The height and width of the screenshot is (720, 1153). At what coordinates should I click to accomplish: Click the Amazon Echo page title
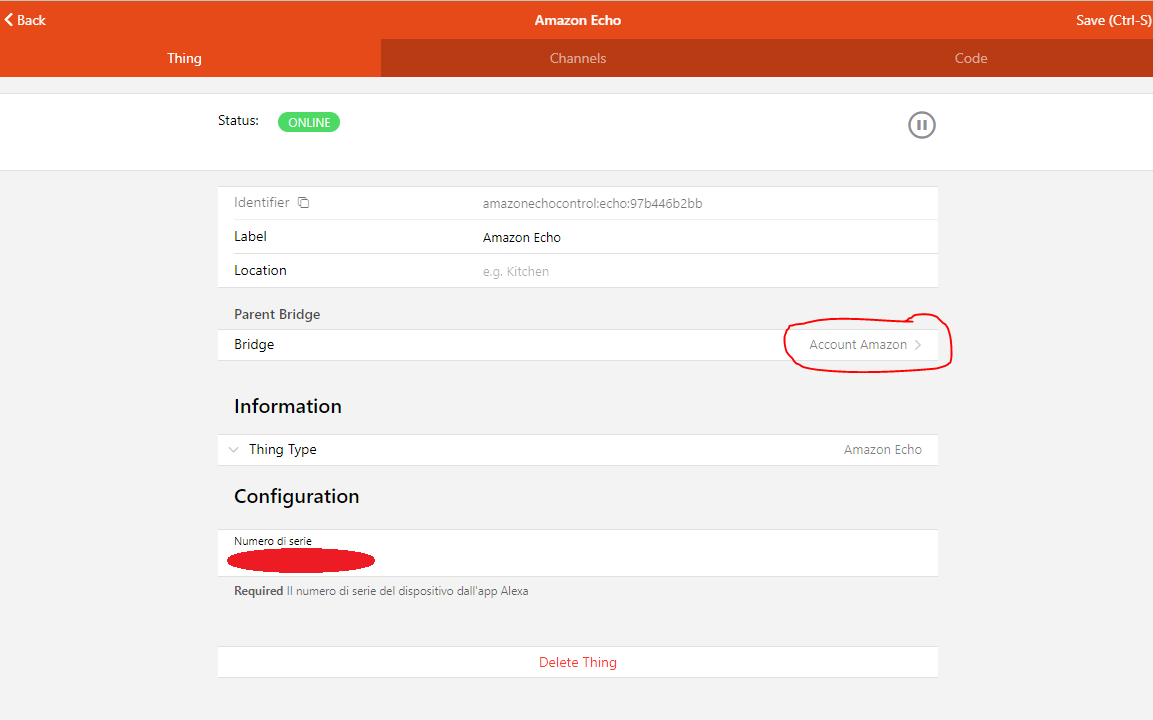click(x=577, y=20)
